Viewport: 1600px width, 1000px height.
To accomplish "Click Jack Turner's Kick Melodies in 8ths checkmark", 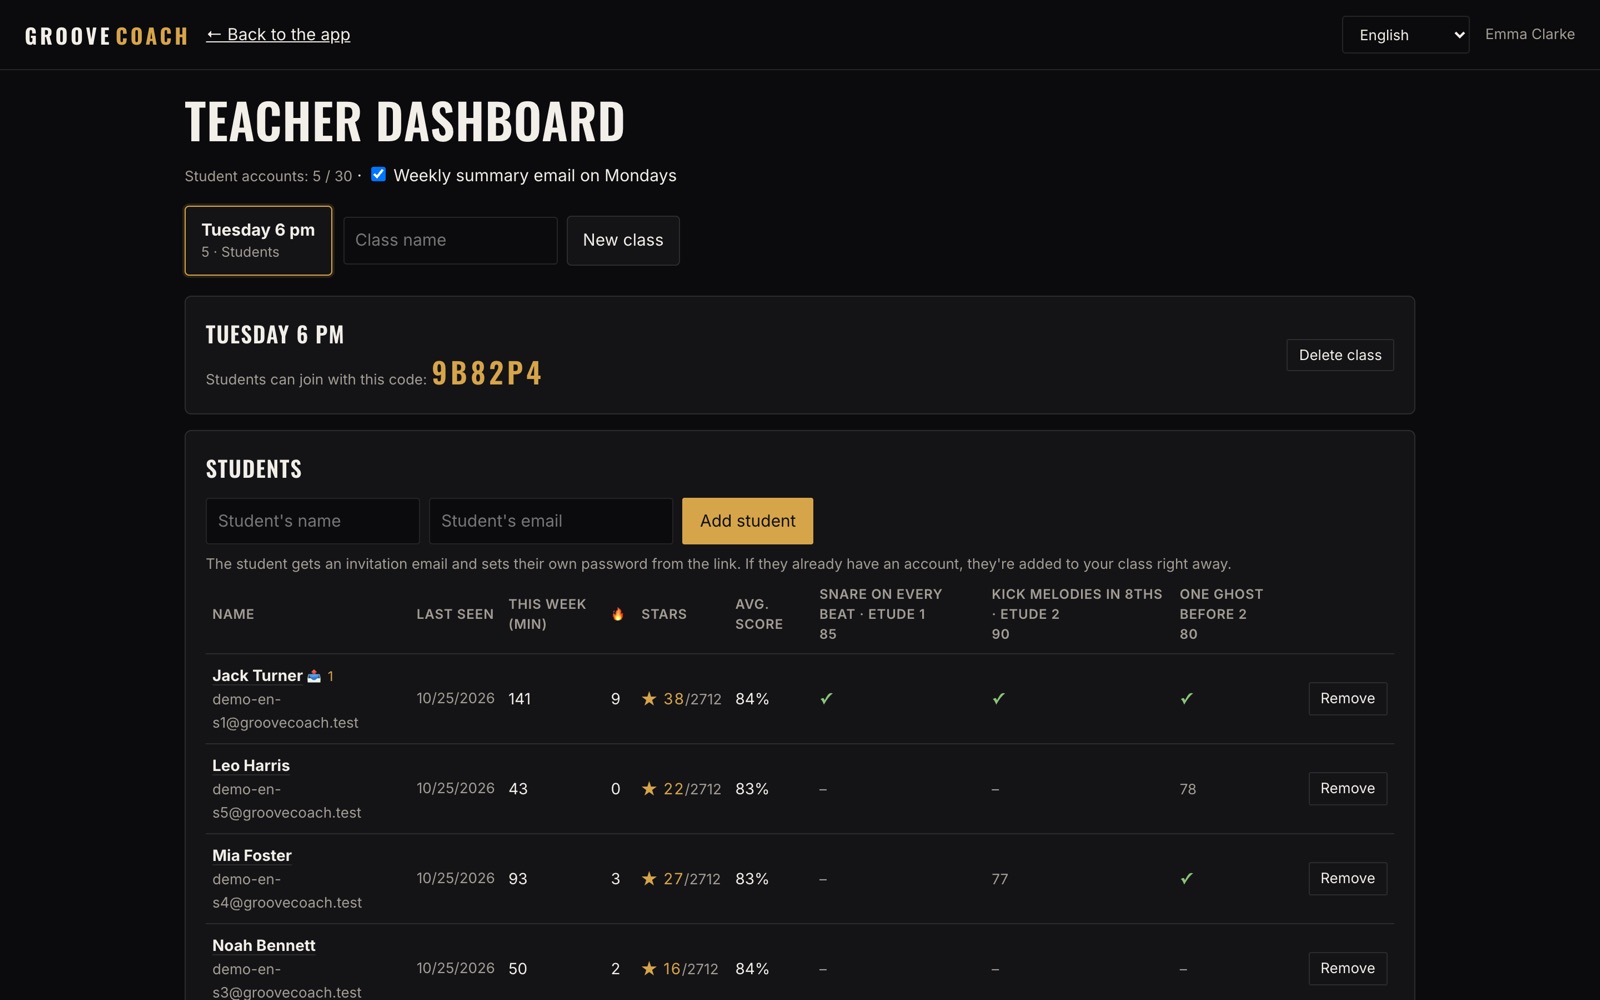I will click(x=998, y=698).
